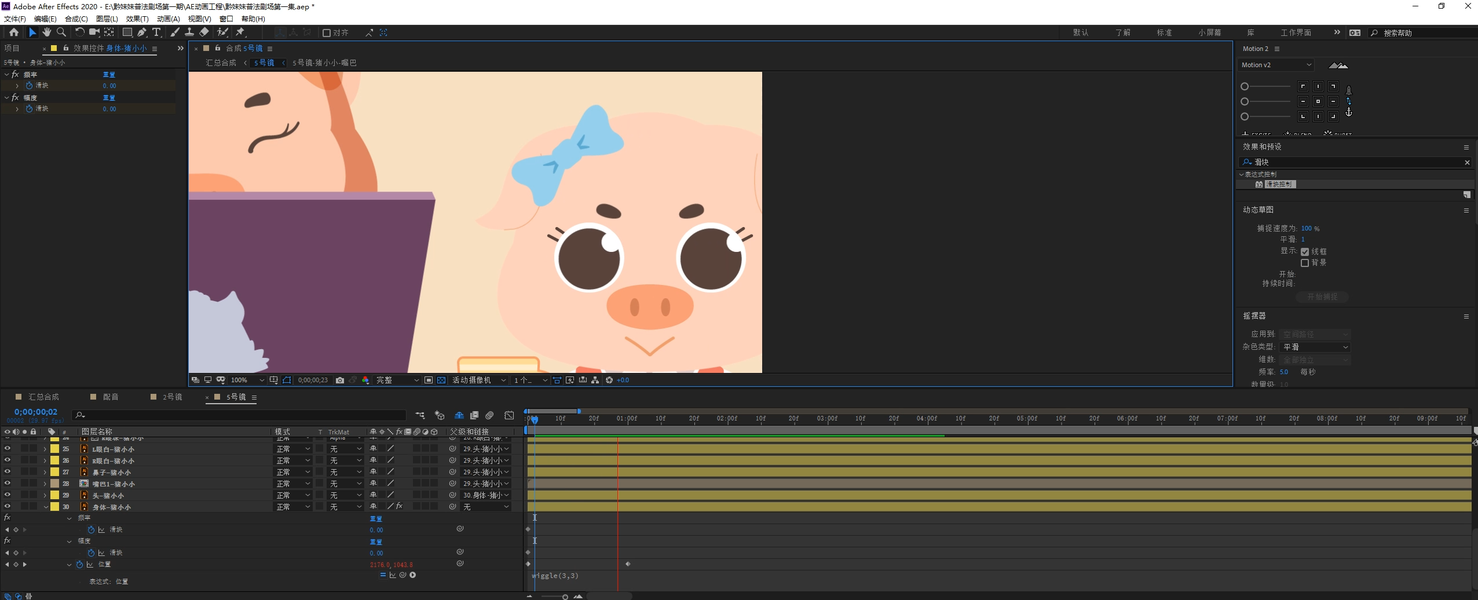Select the Pen tool
The image size is (1478, 600).
point(142,32)
